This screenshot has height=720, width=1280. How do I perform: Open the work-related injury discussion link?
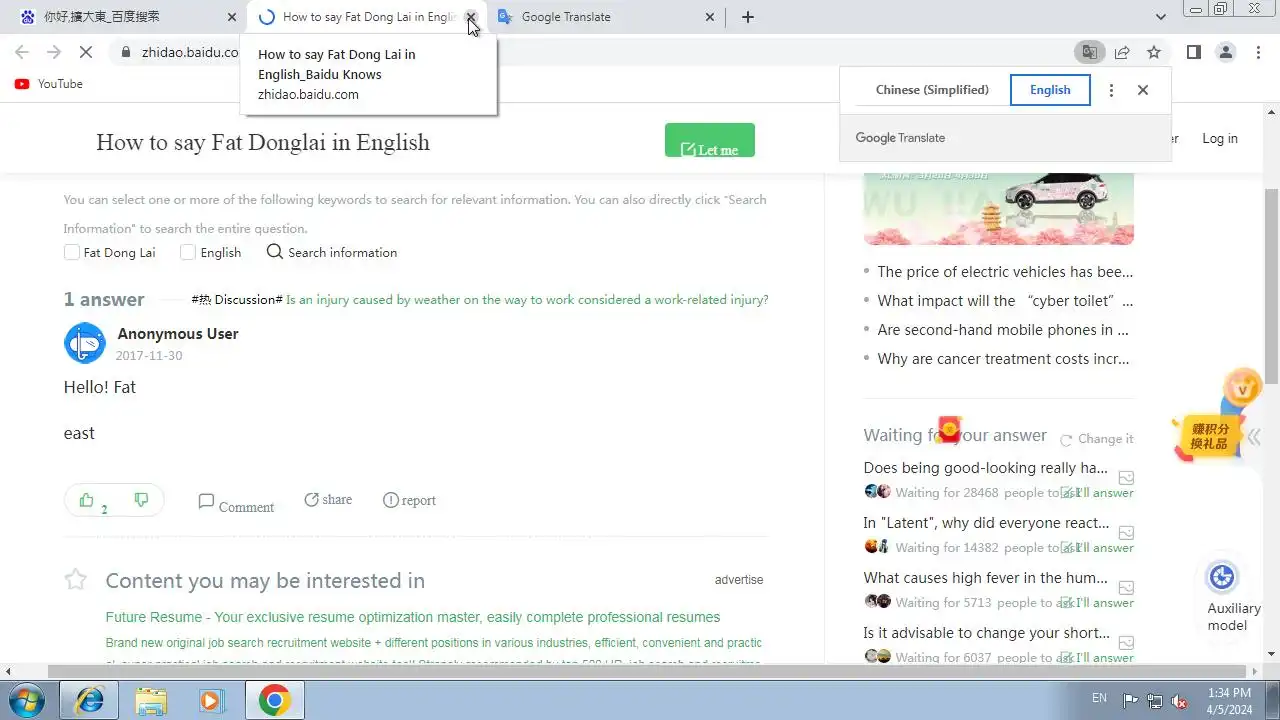[x=527, y=300]
